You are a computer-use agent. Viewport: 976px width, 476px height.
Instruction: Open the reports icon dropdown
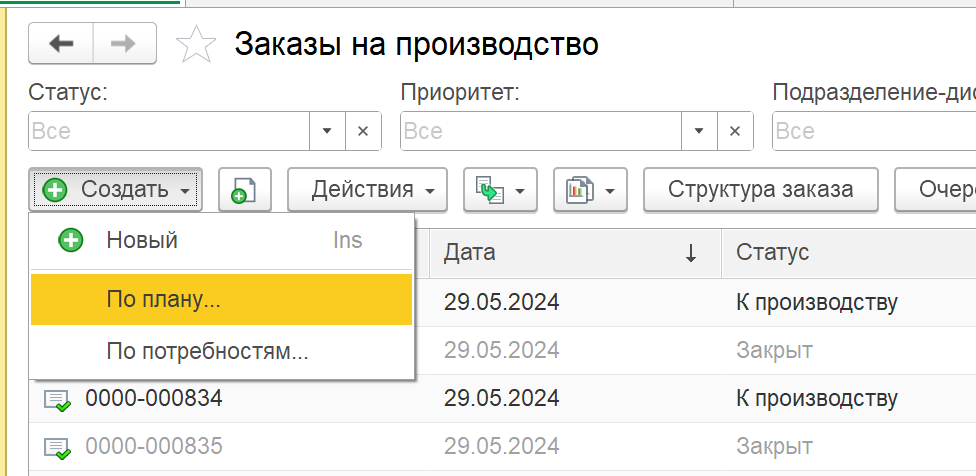pyautogui.click(x=590, y=189)
